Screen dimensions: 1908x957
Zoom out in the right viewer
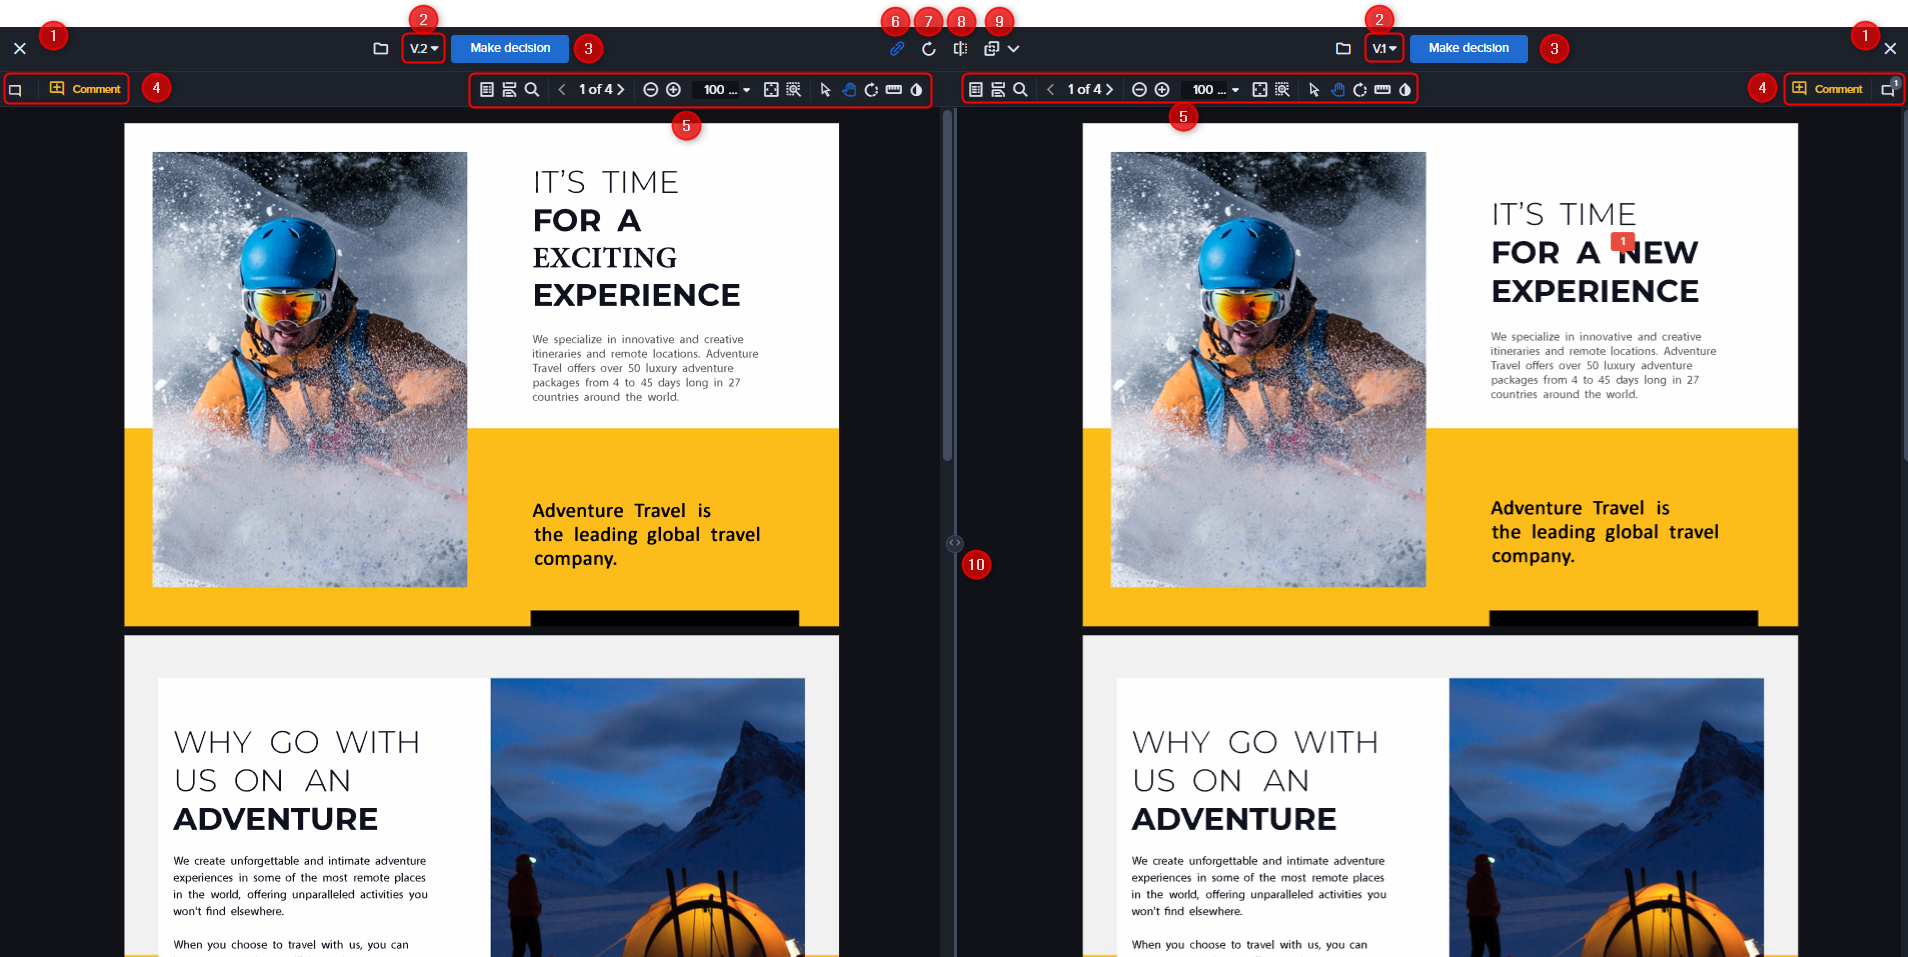[x=1139, y=89]
